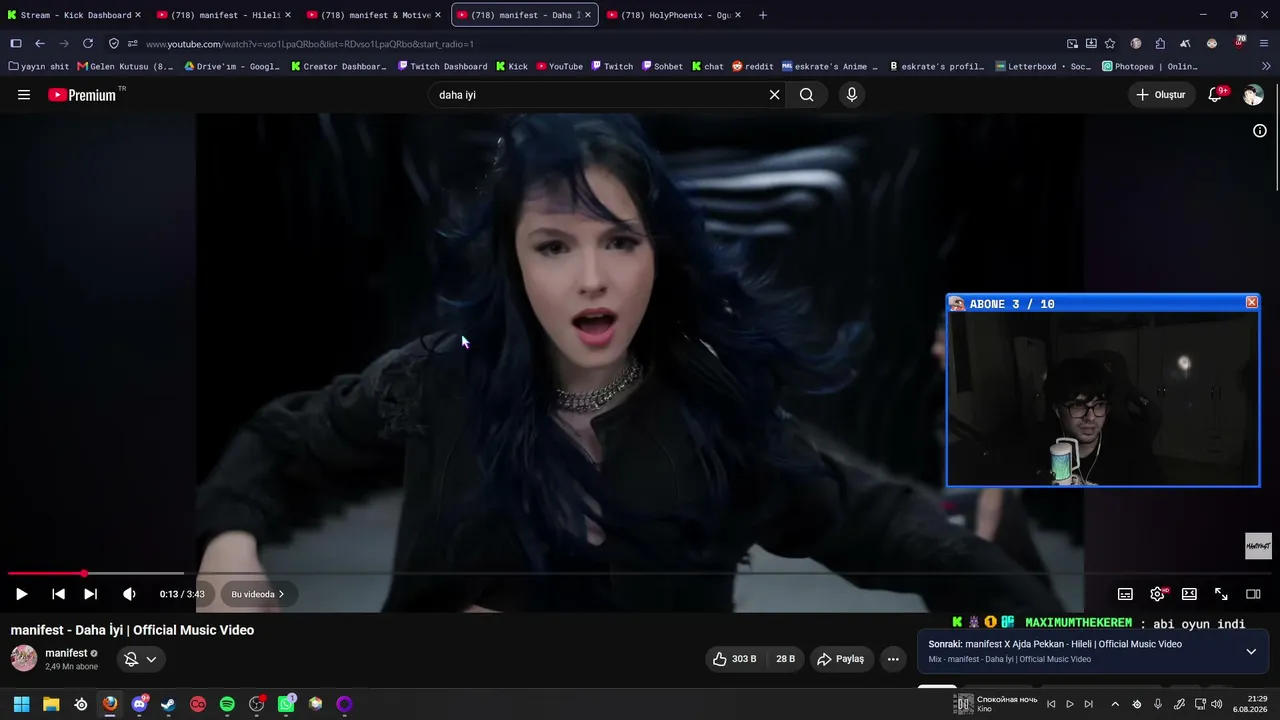
Task: Open Gelen Kutusu Gmail bookmark
Action: coord(125,67)
